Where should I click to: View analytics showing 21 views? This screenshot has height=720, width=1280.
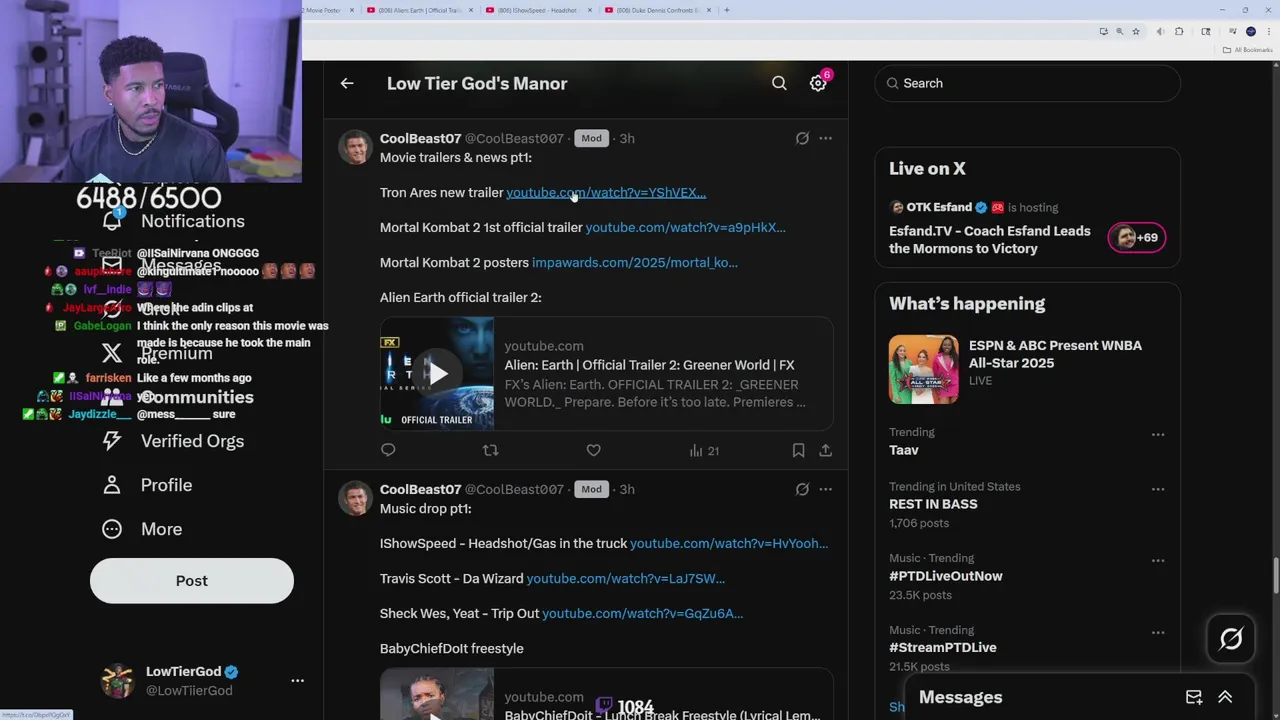704,451
